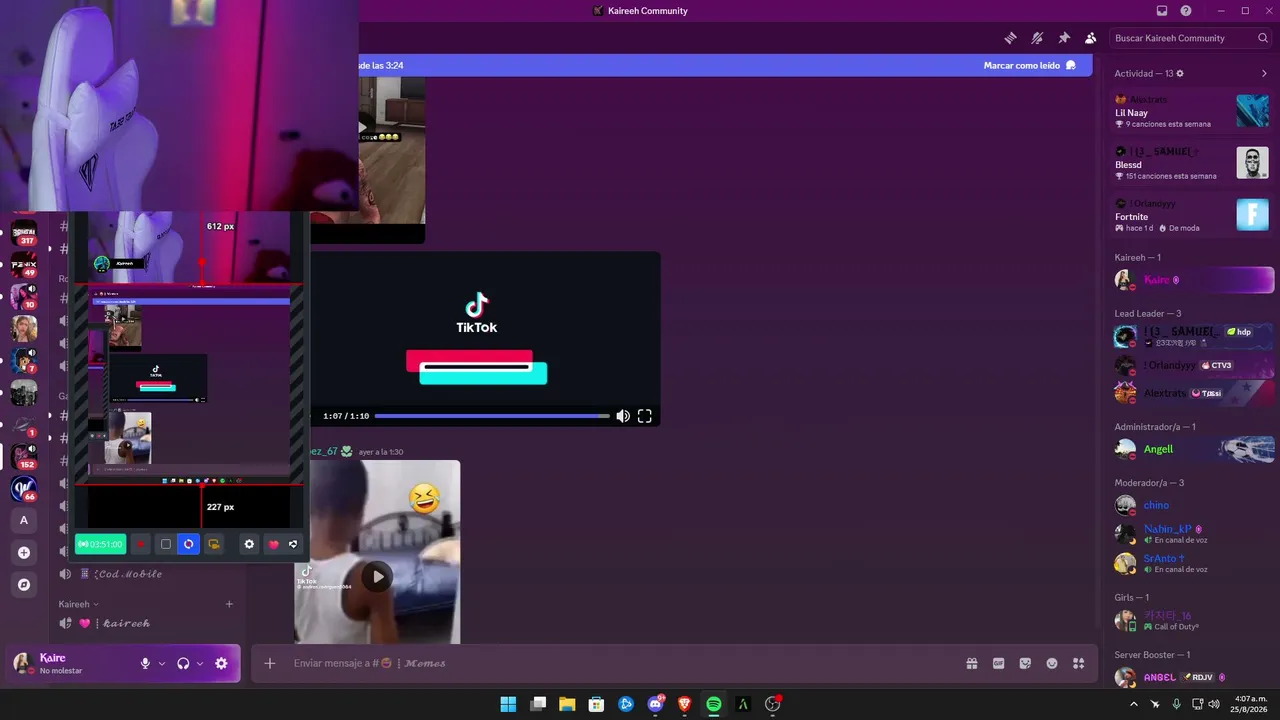Screen dimensions: 1280x720
Task: Toggle channel notification mute bell
Action: click(x=1037, y=38)
